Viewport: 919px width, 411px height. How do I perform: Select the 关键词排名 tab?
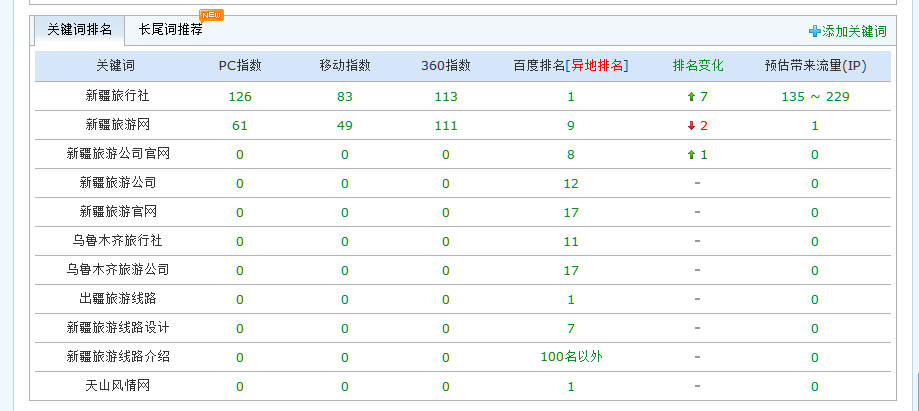79,30
